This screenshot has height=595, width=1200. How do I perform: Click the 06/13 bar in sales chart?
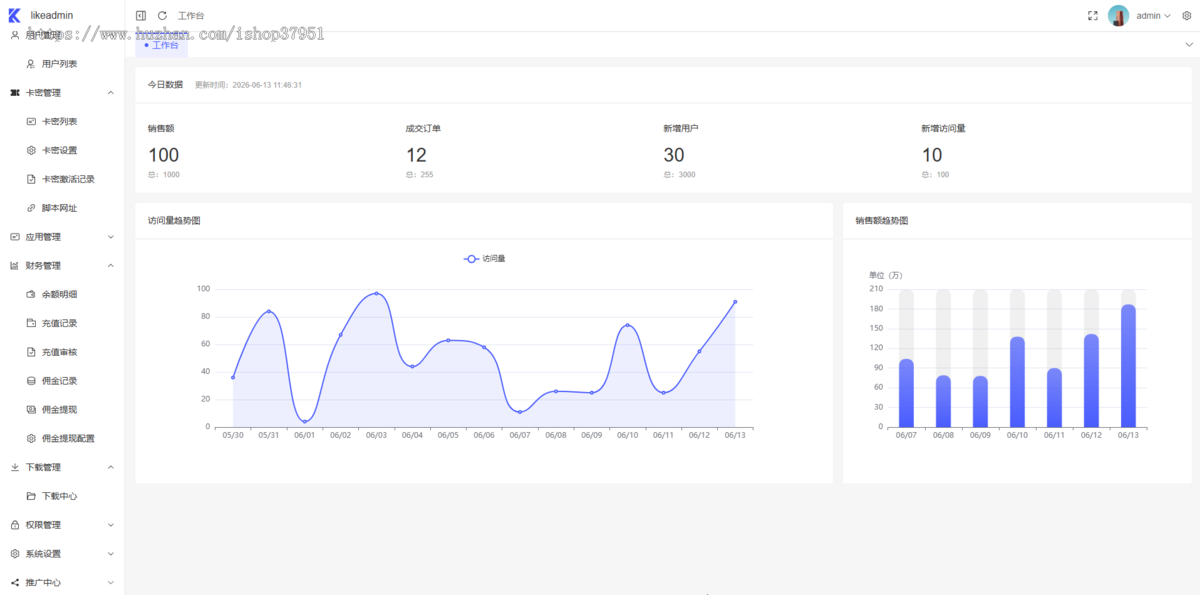[1128, 366]
